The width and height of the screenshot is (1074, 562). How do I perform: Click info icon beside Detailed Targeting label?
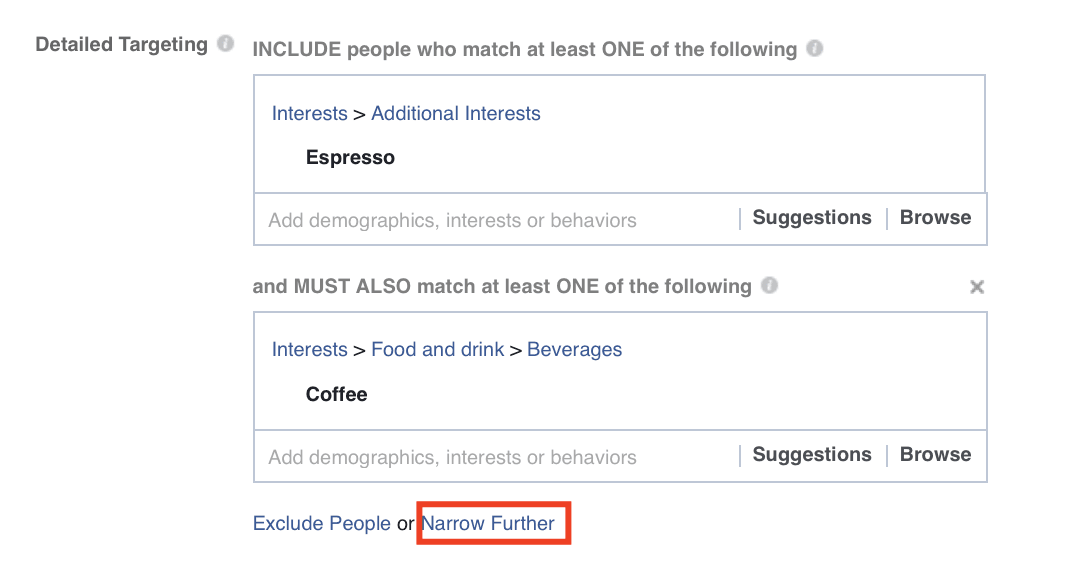pos(225,44)
